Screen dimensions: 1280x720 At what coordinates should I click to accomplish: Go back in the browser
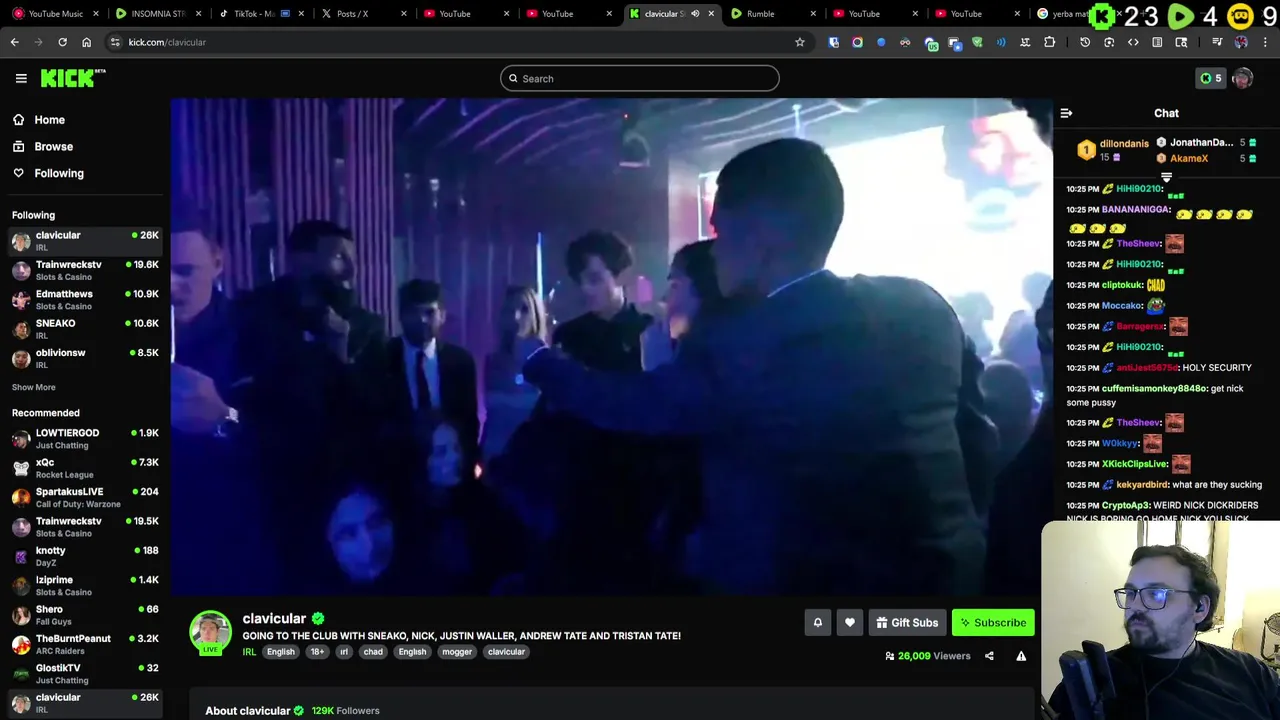click(x=15, y=42)
